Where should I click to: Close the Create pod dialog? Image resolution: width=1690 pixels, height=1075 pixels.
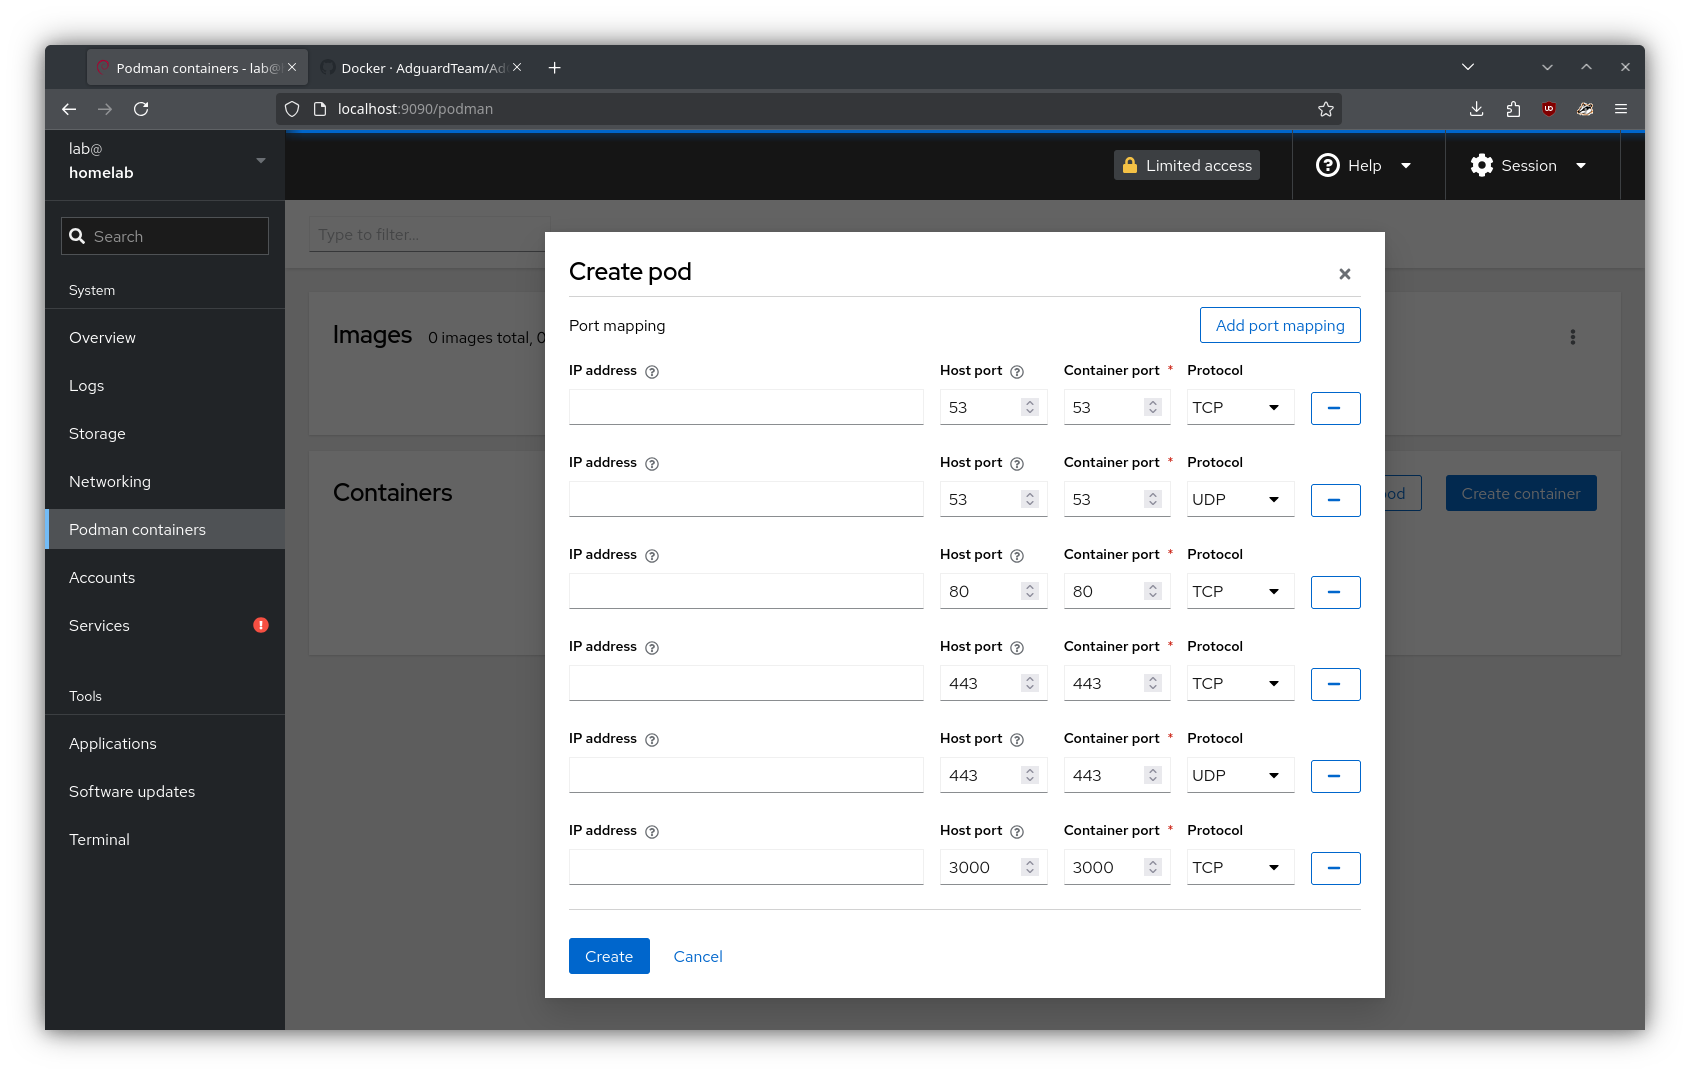1344,274
